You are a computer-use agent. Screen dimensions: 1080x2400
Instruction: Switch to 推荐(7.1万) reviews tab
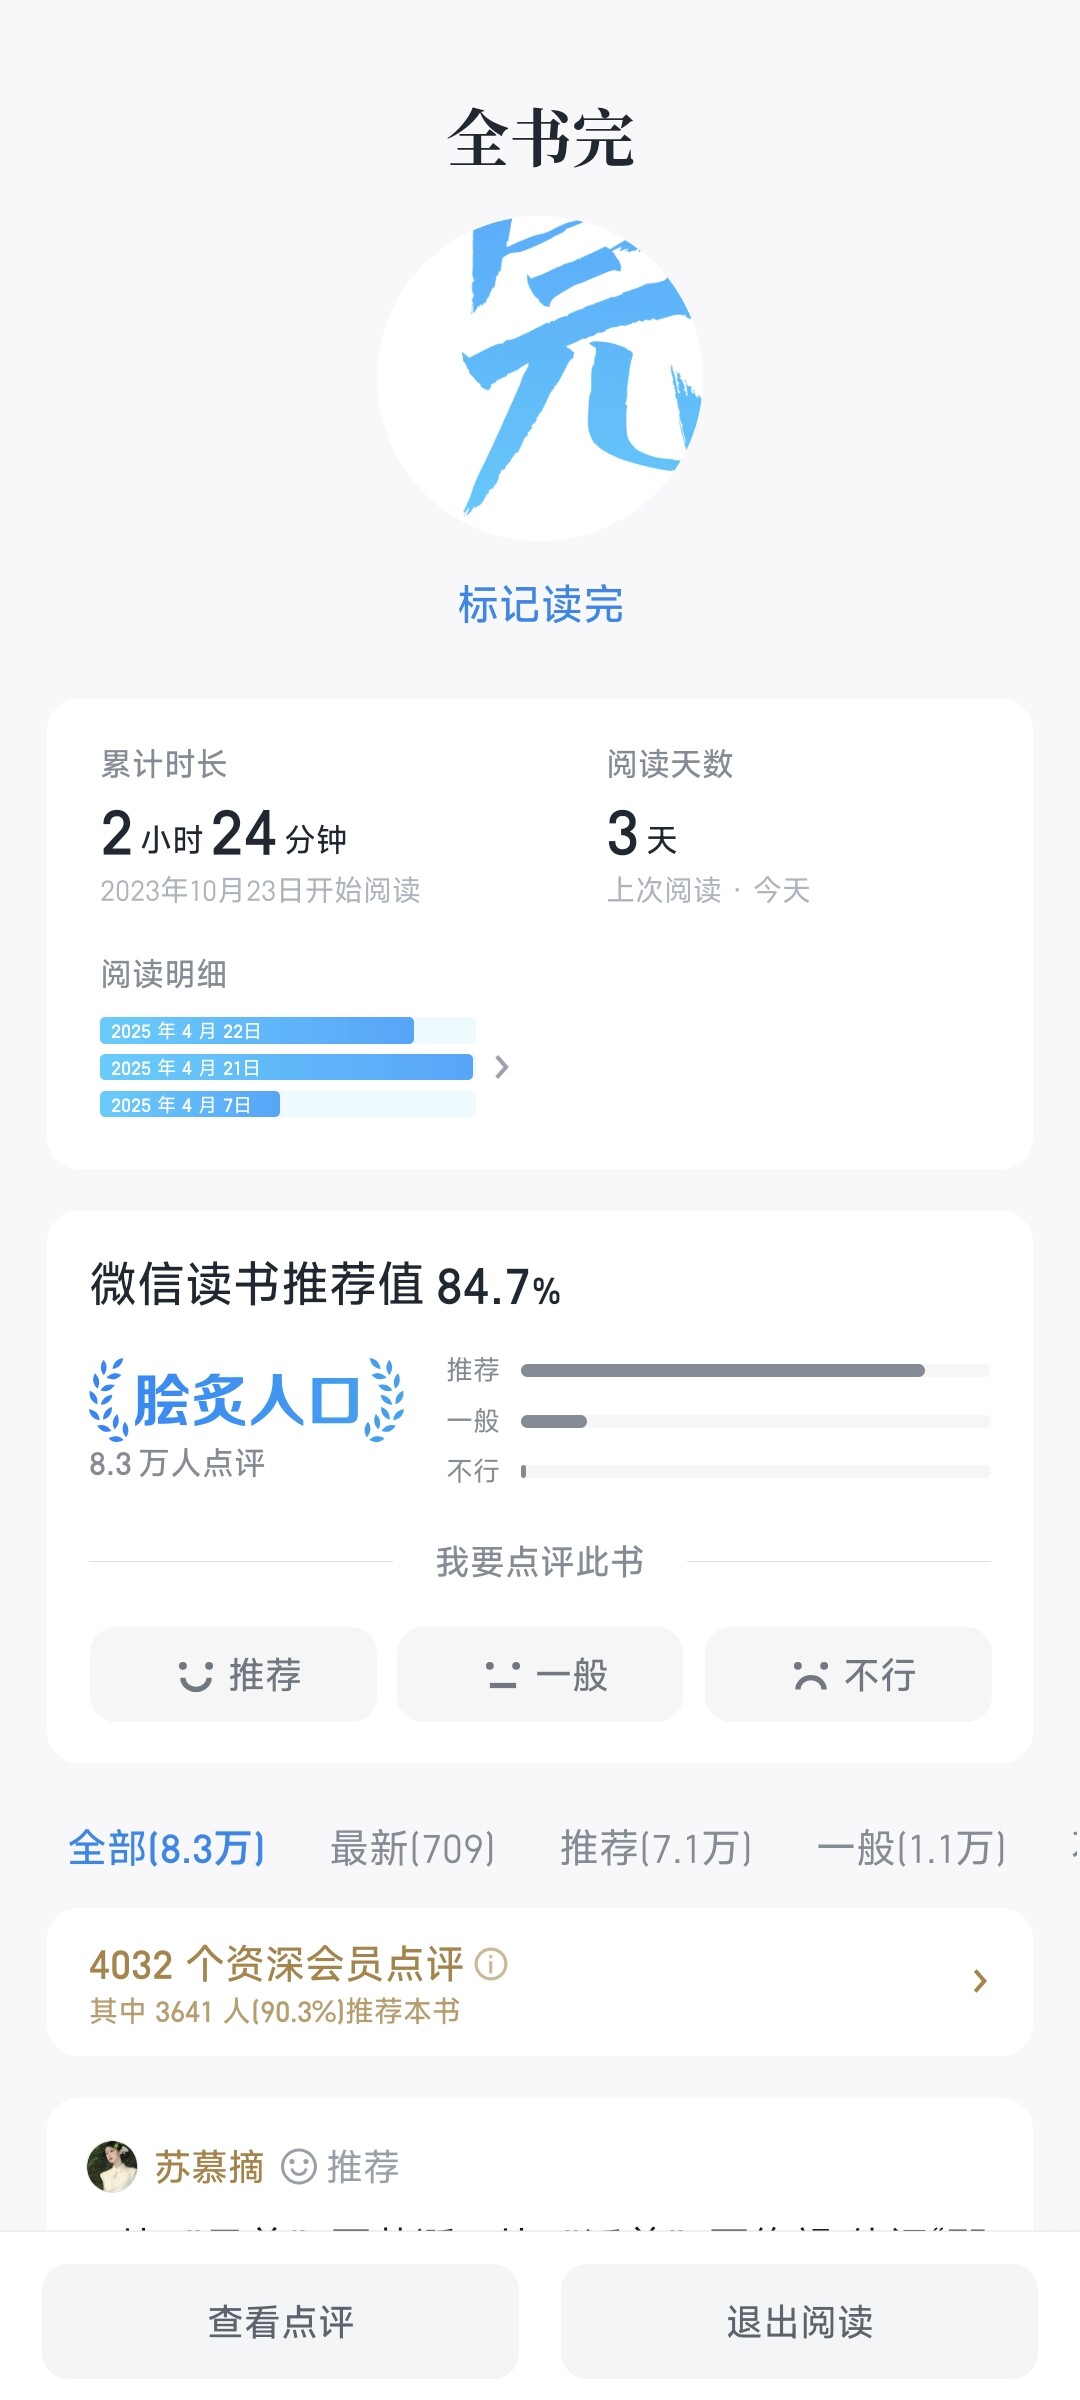[656, 1848]
